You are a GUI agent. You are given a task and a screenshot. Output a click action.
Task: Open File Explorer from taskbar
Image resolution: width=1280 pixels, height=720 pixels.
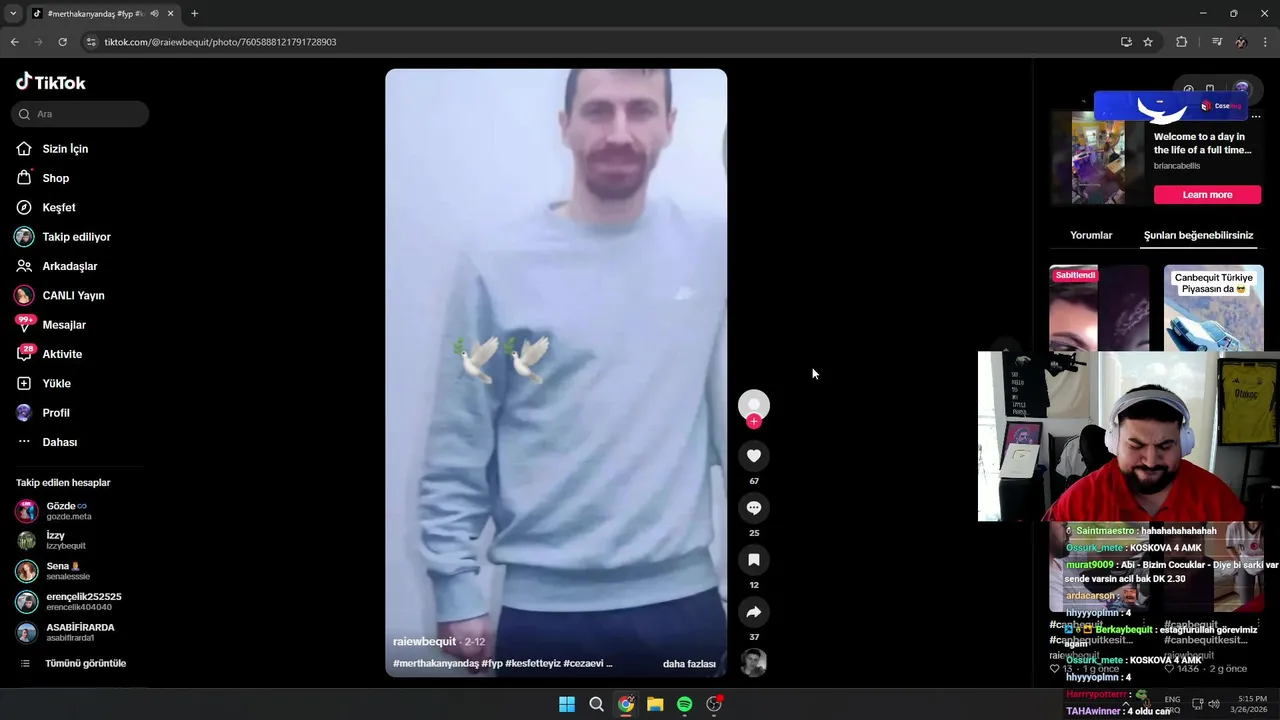pyautogui.click(x=655, y=704)
